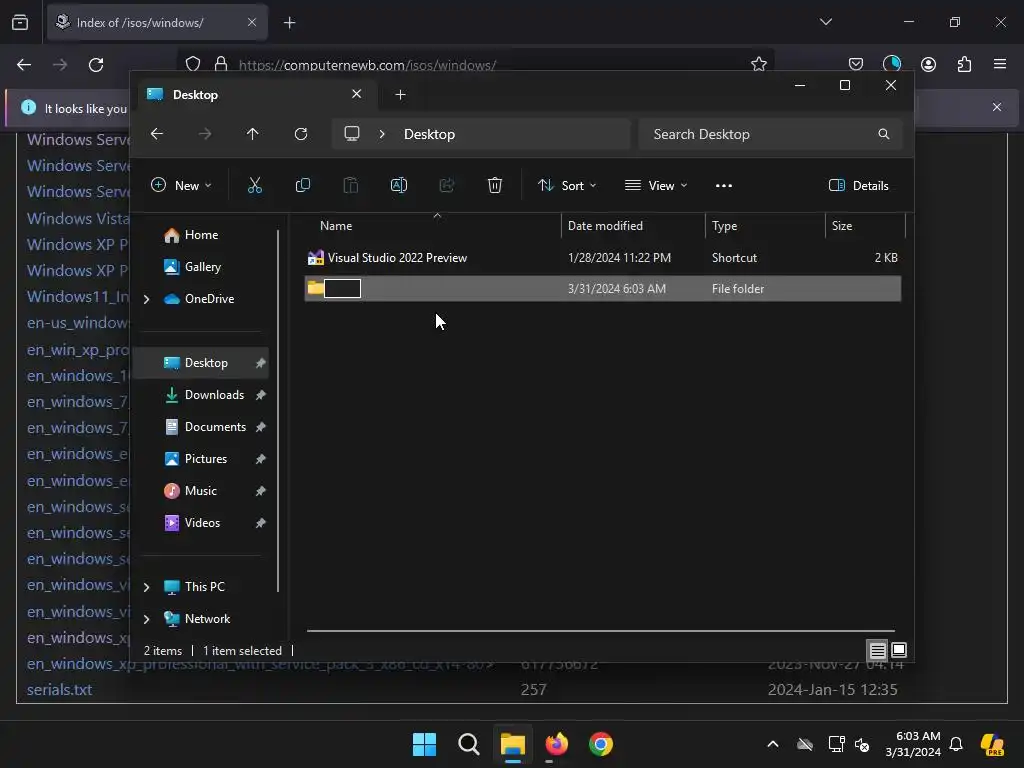Expand Network in the navigation pane
Viewport: 1024px width, 768px height.
point(146,619)
